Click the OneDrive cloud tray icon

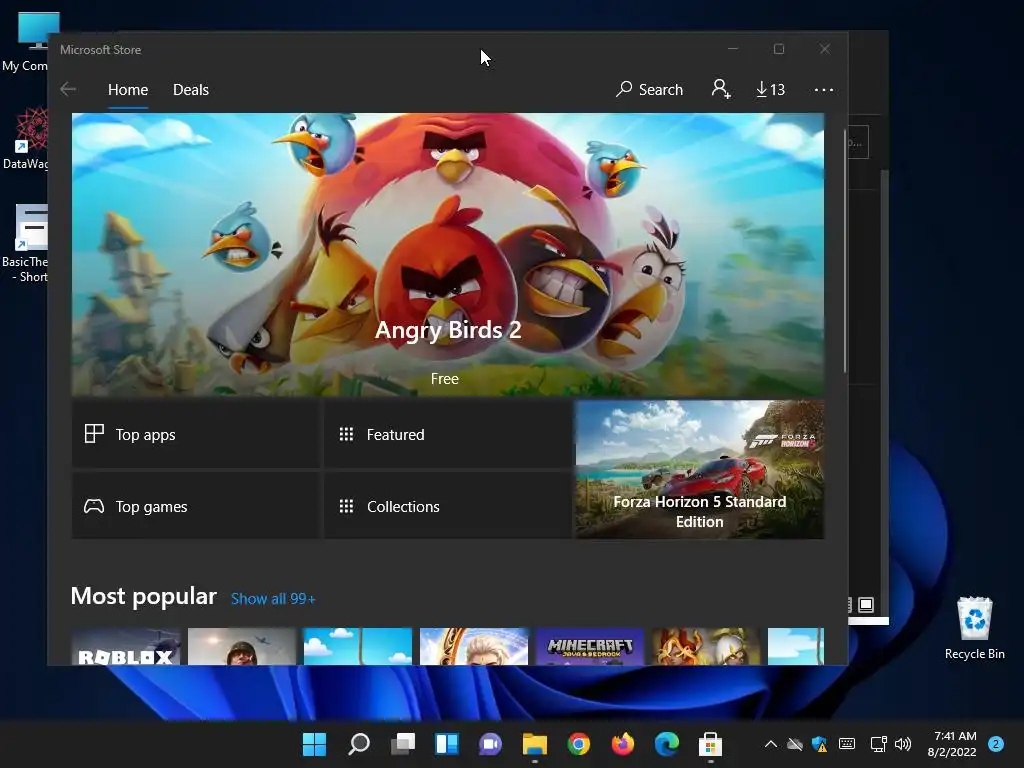tap(795, 744)
